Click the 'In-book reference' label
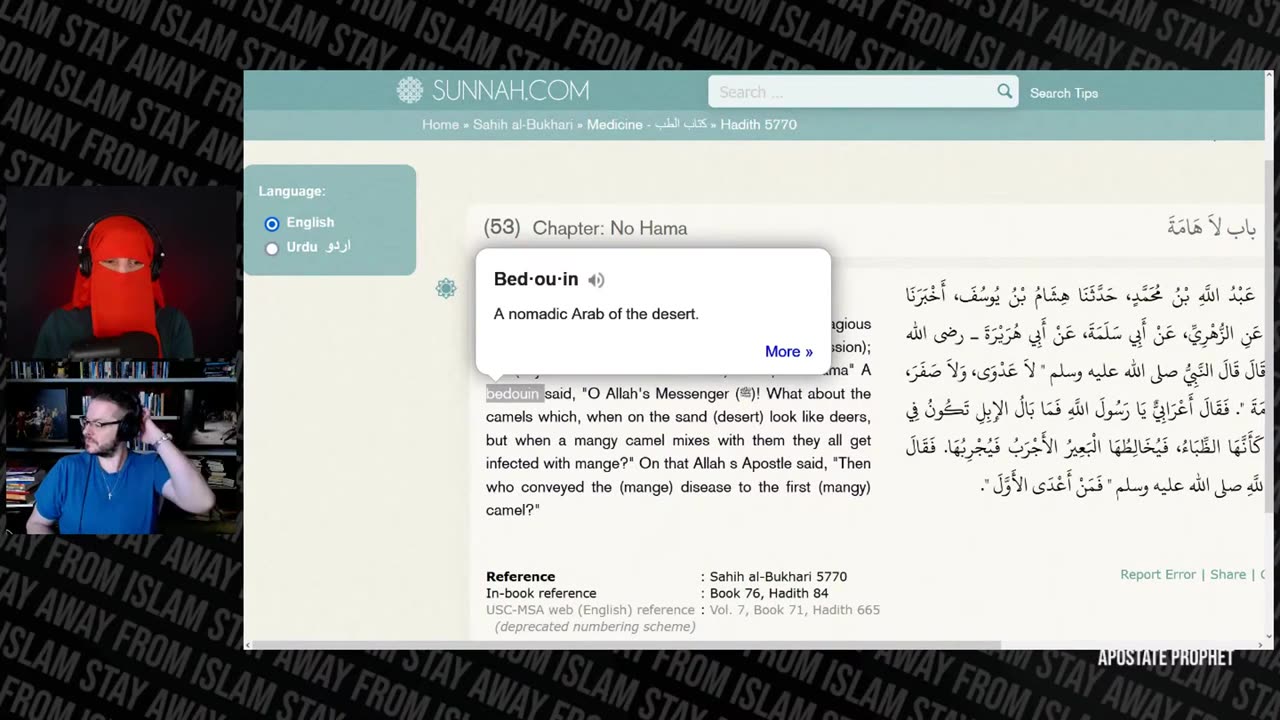Screen dimensions: 1280x720 (541, 593)
